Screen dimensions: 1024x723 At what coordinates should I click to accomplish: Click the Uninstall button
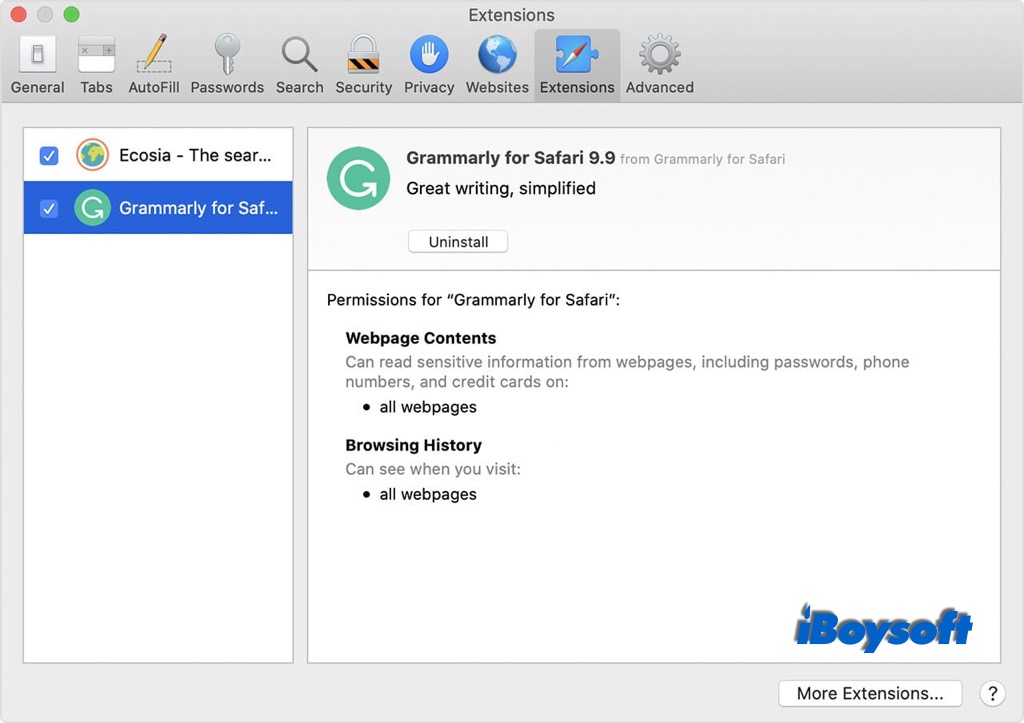click(x=458, y=242)
